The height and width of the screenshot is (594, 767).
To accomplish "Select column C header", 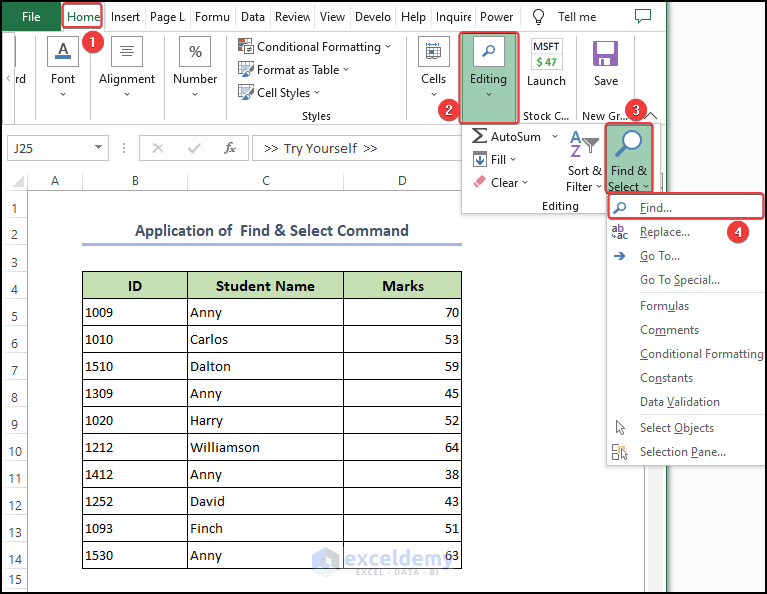I will tap(266, 181).
